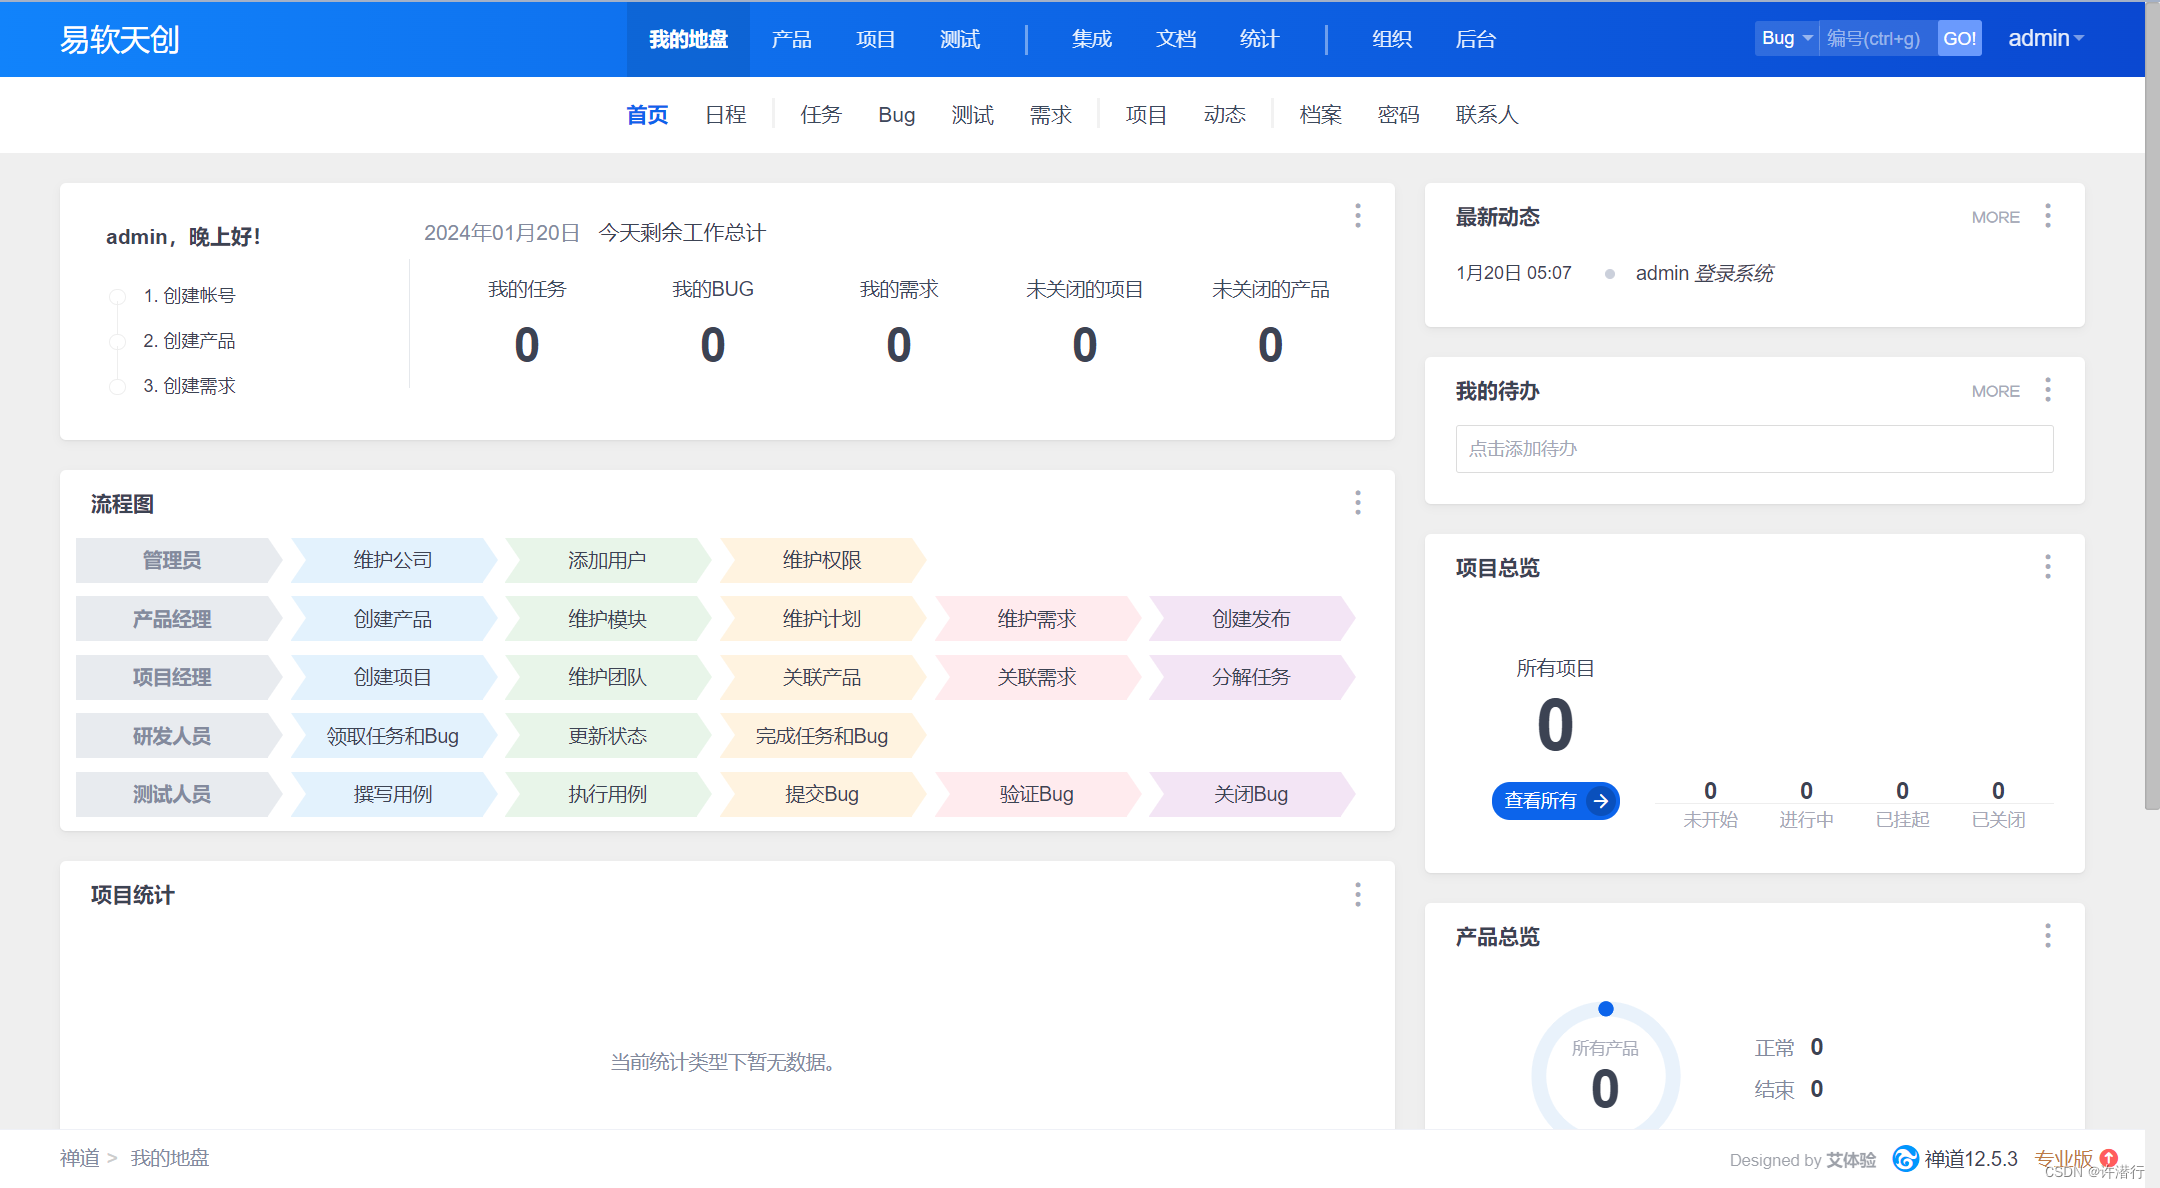2160x1188 pixels.
Task: Open the 最新动态 panel's three-dot menu
Action: pyautogui.click(x=2047, y=216)
